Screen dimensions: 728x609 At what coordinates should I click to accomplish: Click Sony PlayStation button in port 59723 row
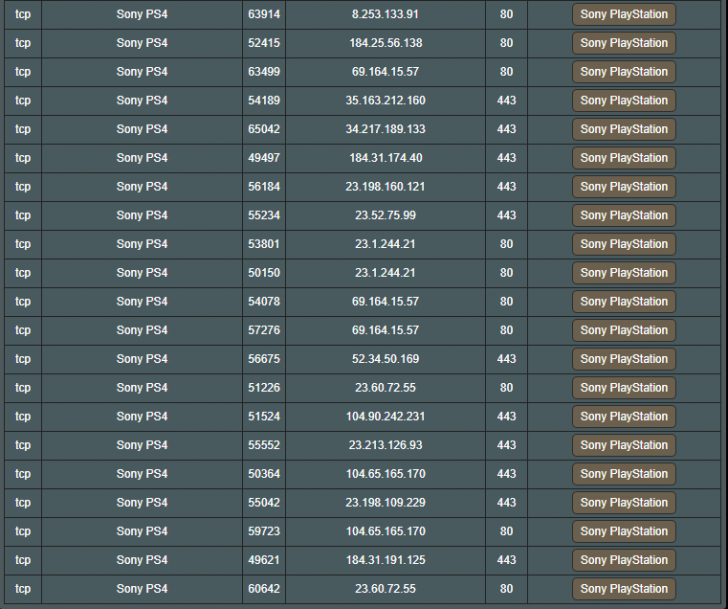[624, 532]
